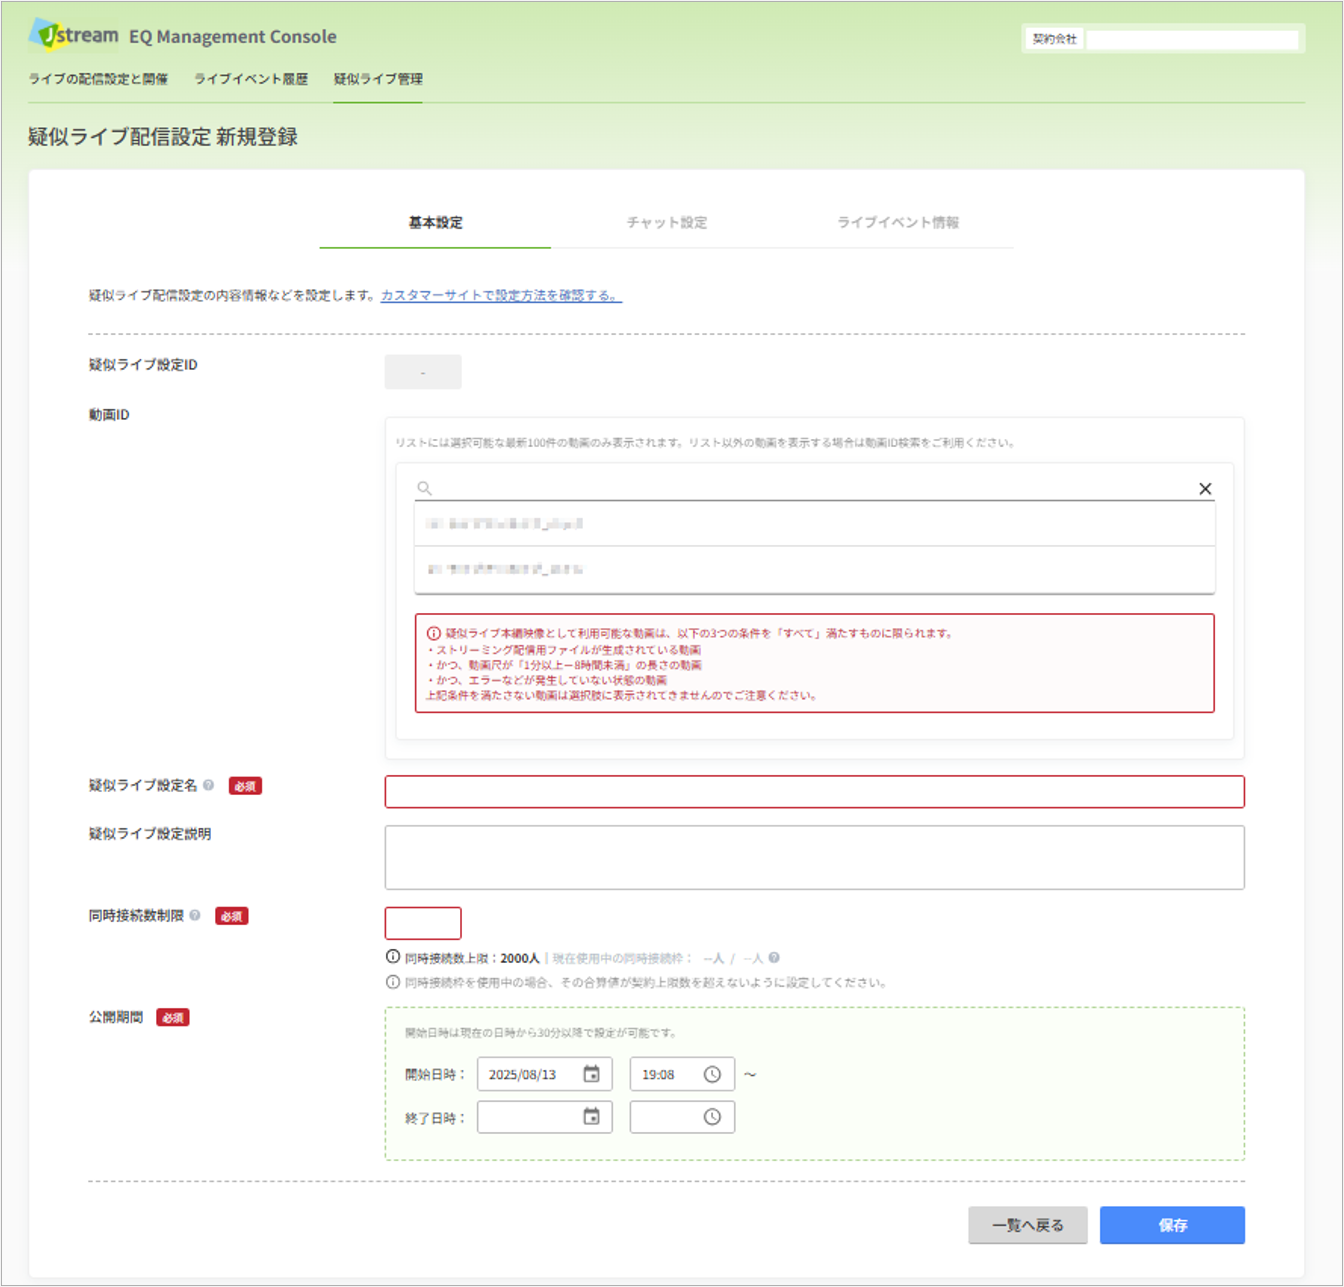Image resolution: width=1344 pixels, height=1287 pixels.
Task: Click the empty 終了日時 time field
Action: pos(682,1117)
